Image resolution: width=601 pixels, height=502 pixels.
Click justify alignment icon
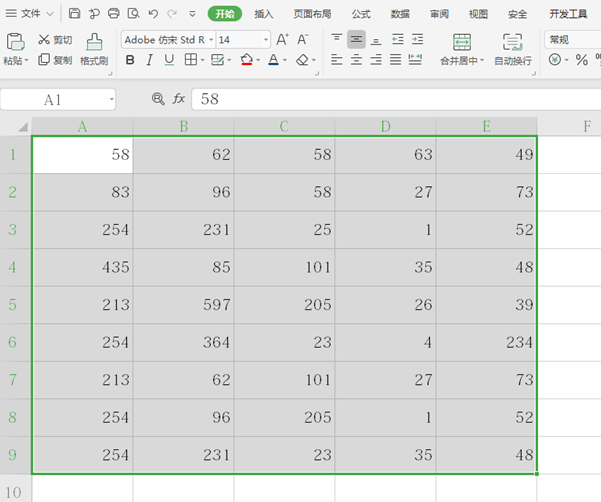tap(395, 60)
